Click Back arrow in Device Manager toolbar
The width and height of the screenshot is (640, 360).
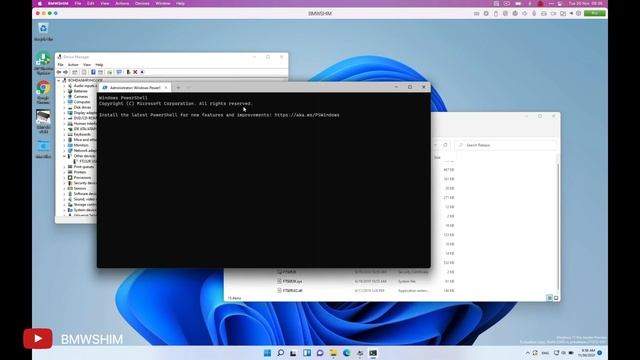coord(59,72)
